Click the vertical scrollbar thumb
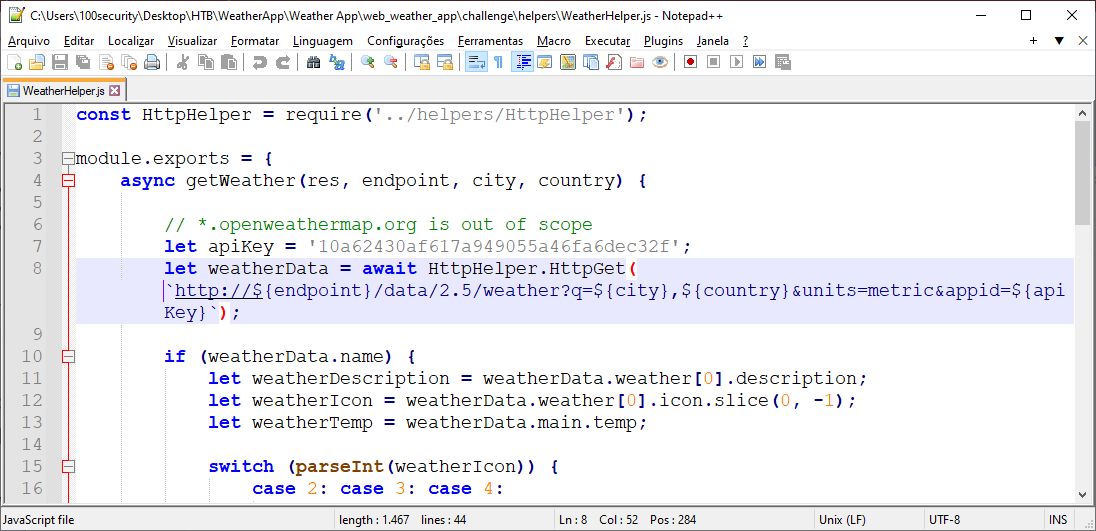 point(1083,174)
